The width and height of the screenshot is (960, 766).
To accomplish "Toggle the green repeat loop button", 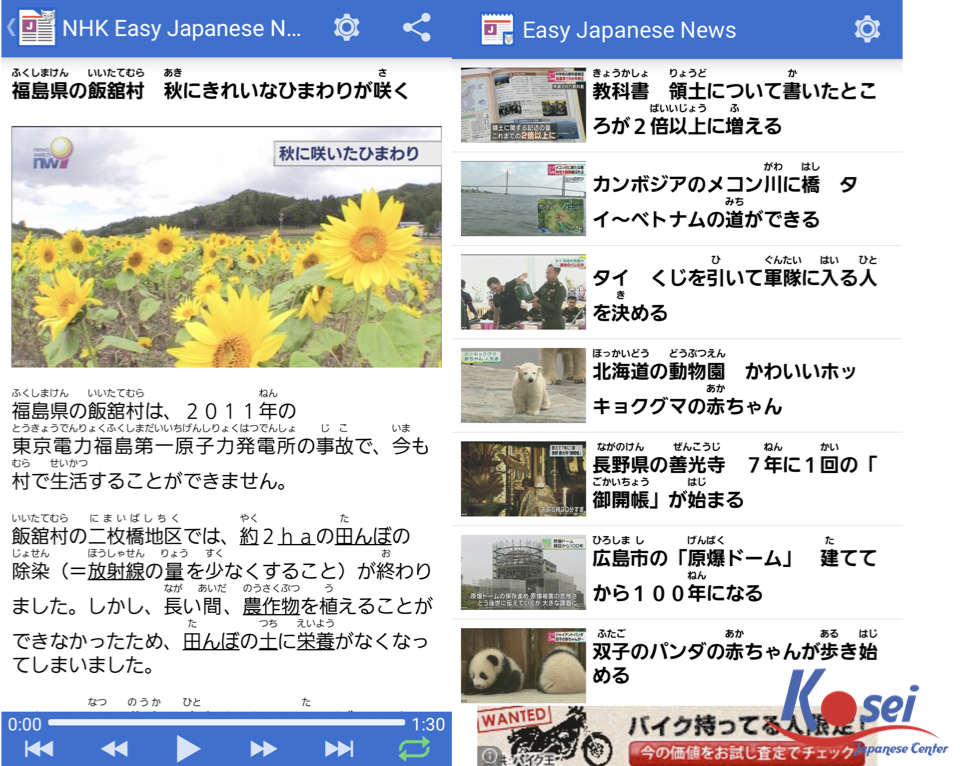I will coord(414,748).
